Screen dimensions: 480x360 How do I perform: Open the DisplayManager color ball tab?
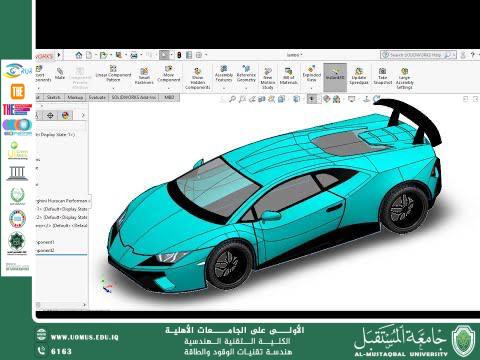click(65, 115)
